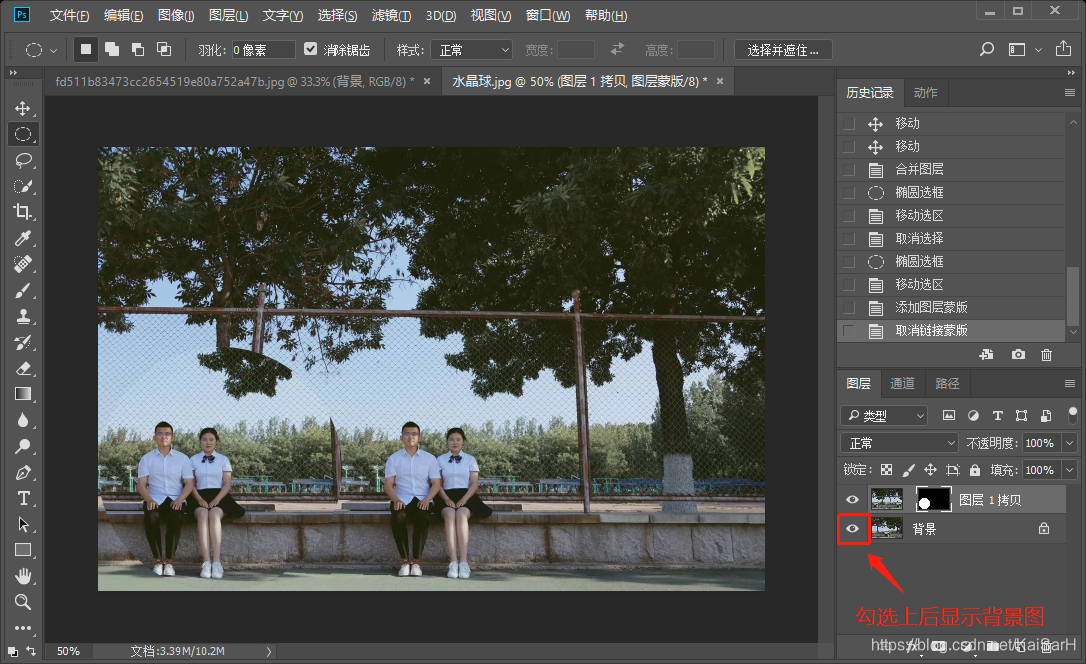The width and height of the screenshot is (1086, 664).
Task: Select the Healing Brush tool
Action: click(23, 264)
